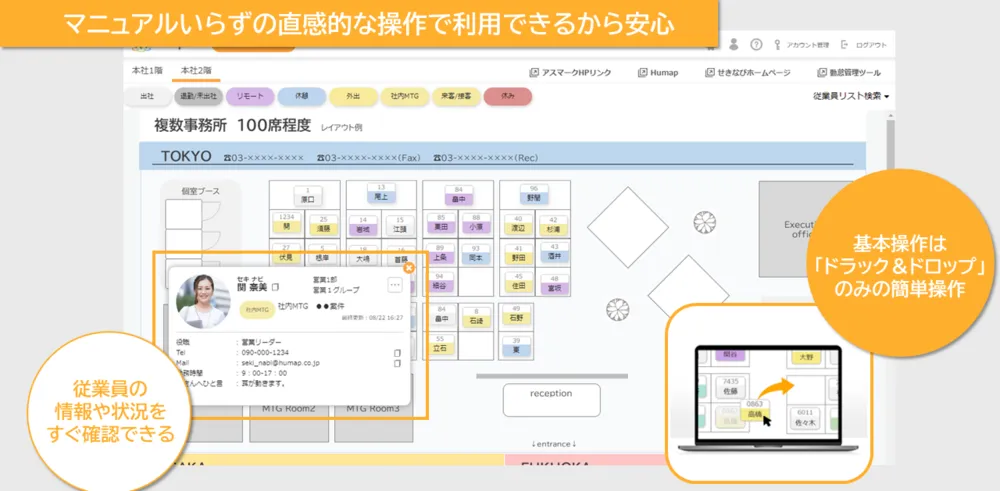Screen dimensions: 1000x491
Task: Click 複数事務所 100席程度 layout title
Action: [x=232, y=126]
